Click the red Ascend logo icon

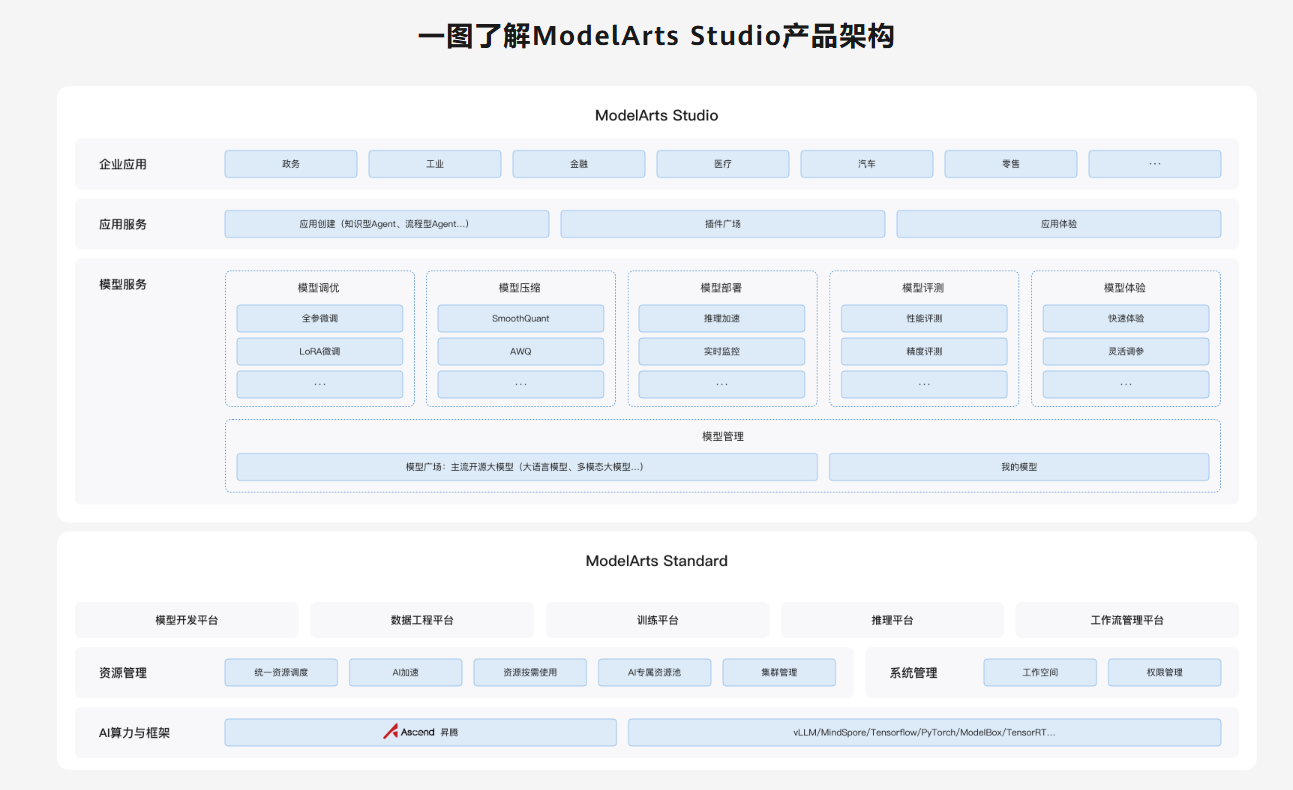391,732
